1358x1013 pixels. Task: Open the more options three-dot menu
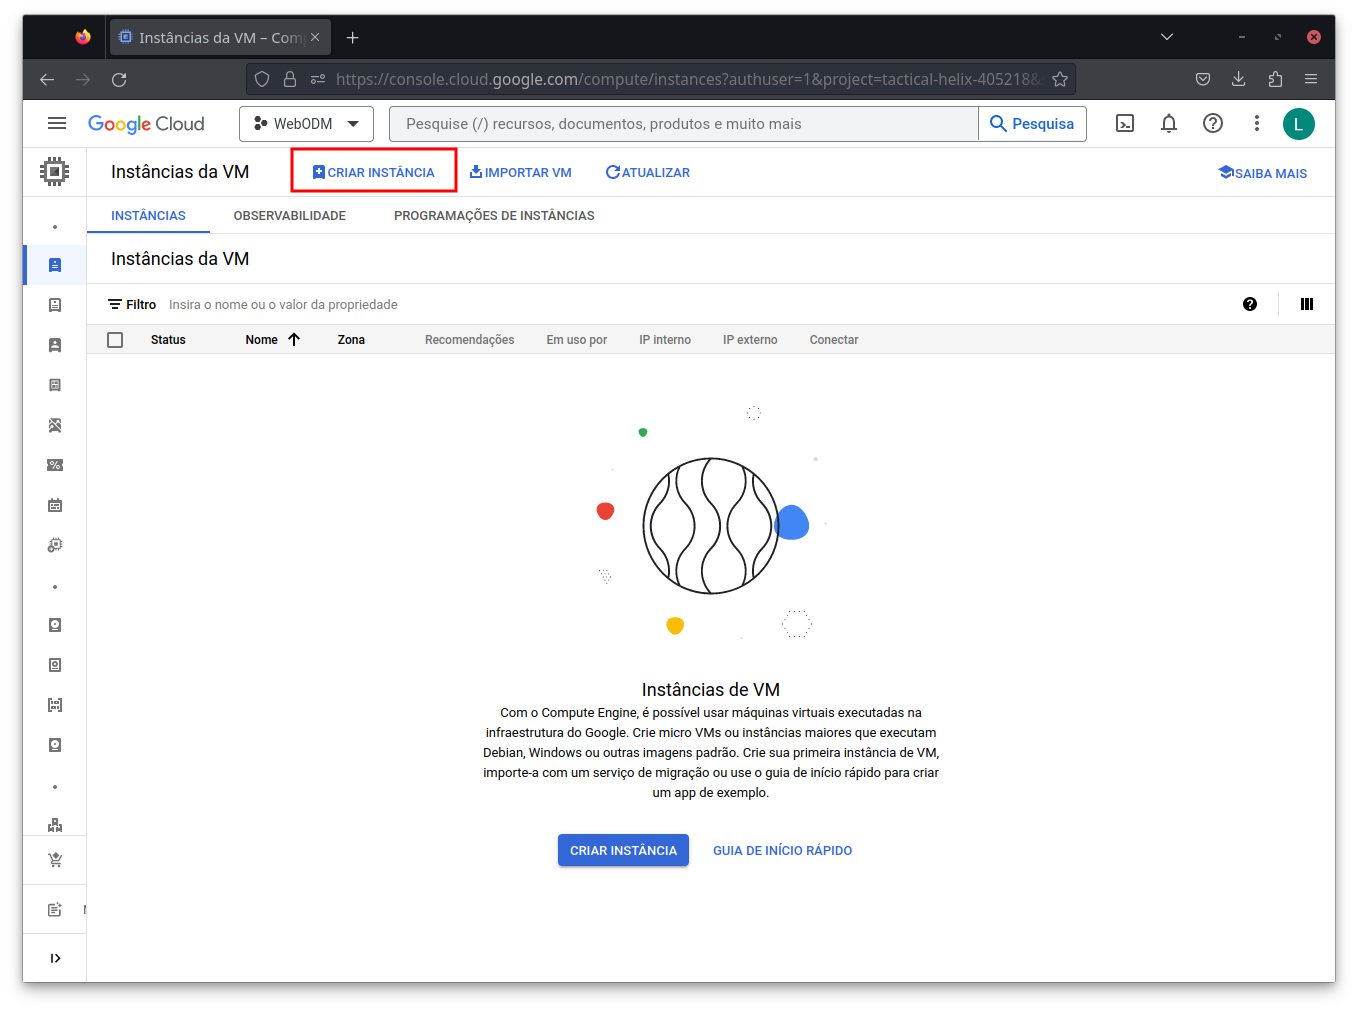point(1257,123)
